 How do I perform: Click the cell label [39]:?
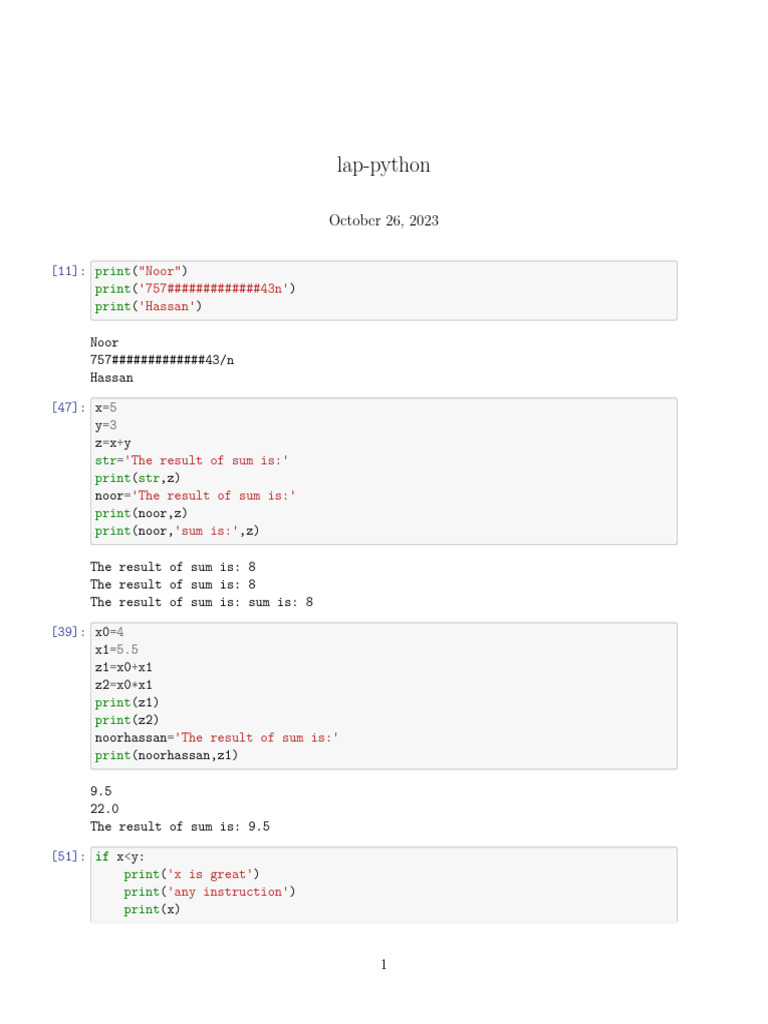pos(69,632)
